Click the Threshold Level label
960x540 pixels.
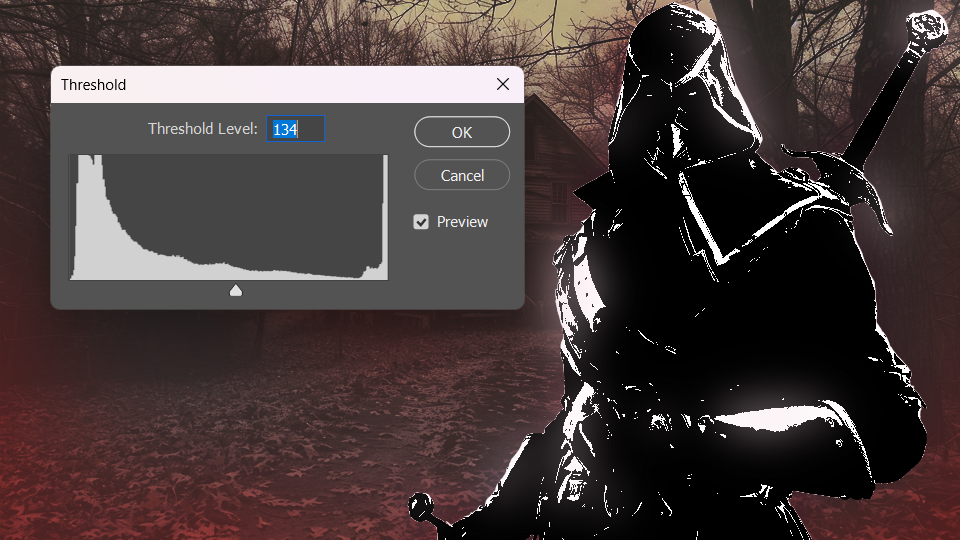pyautogui.click(x=203, y=129)
